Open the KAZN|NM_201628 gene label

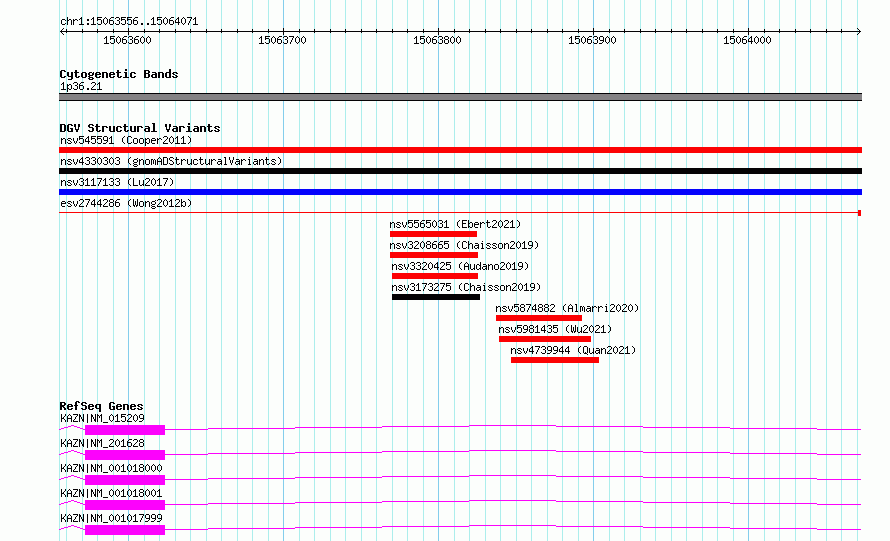pos(102,443)
